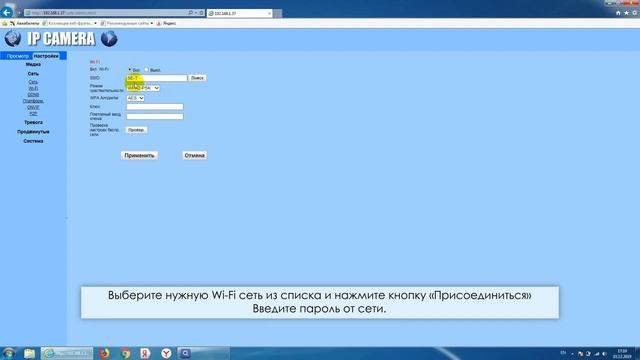The width and height of the screenshot is (640, 360).
Task: Click the Применить button
Action: (140, 156)
